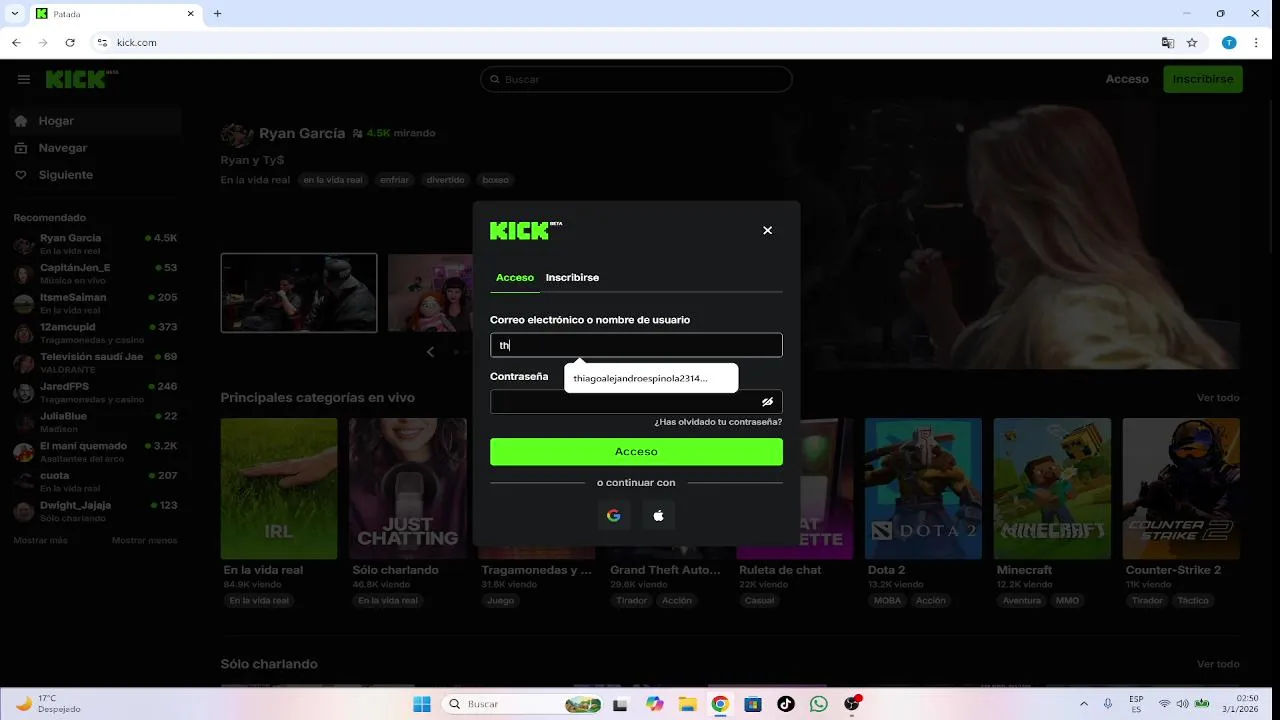Click Mostrar más in sidebar

coord(40,540)
